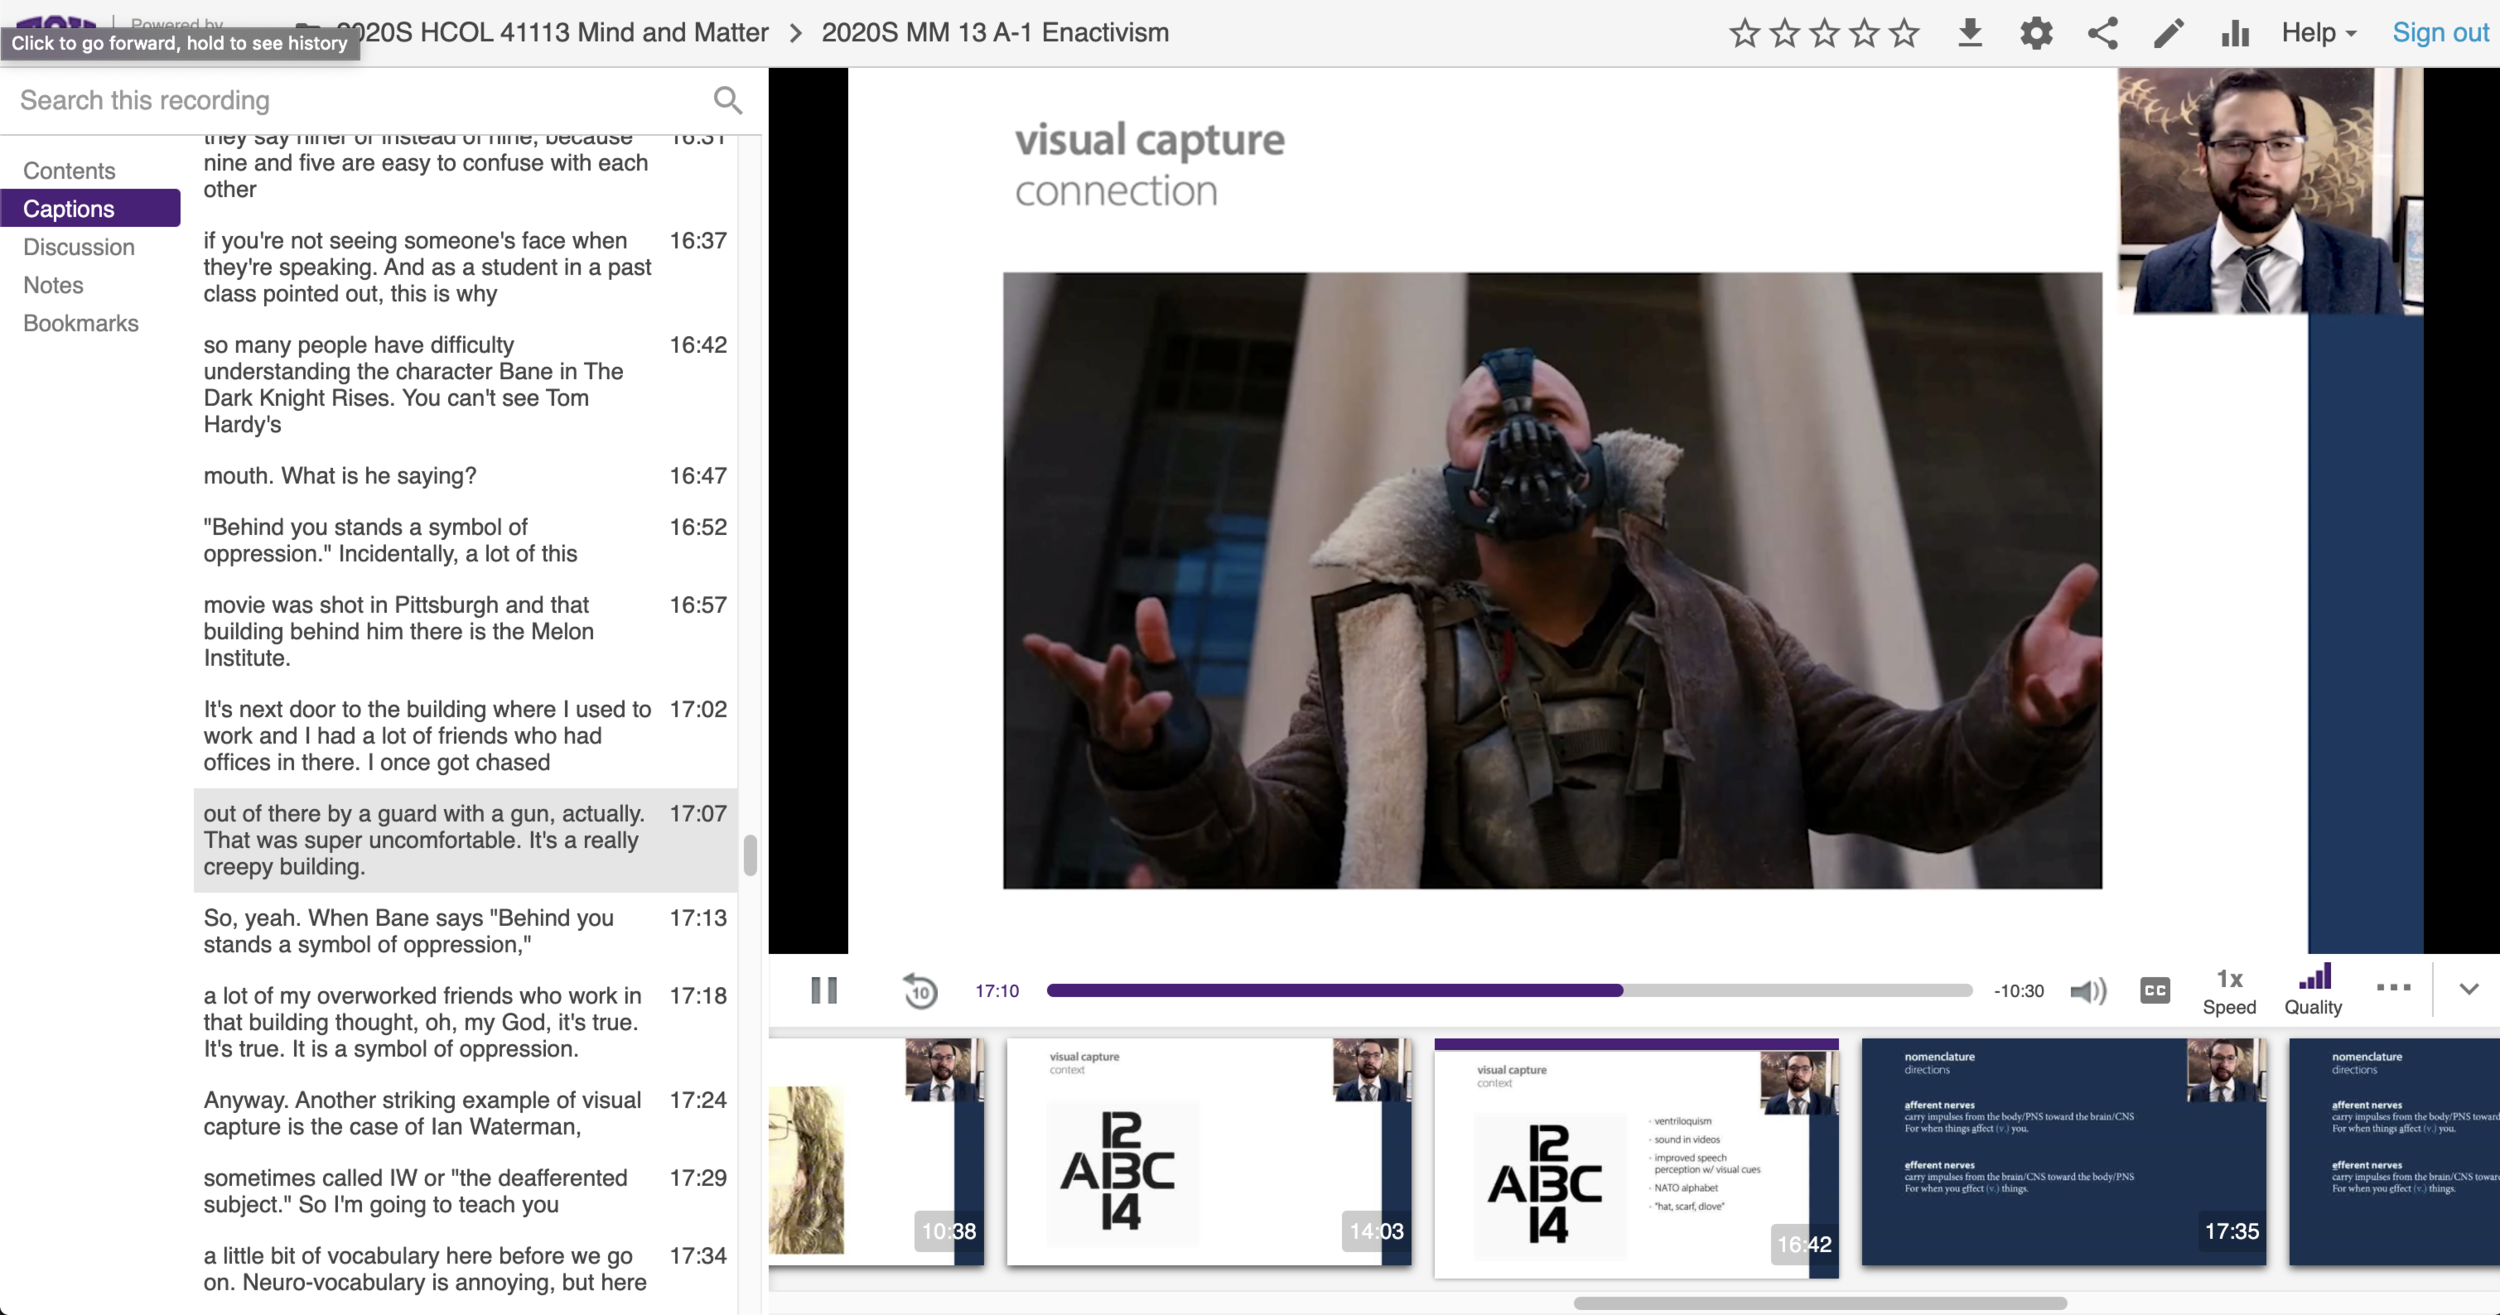Click the current time 17:10 label

coord(997,991)
